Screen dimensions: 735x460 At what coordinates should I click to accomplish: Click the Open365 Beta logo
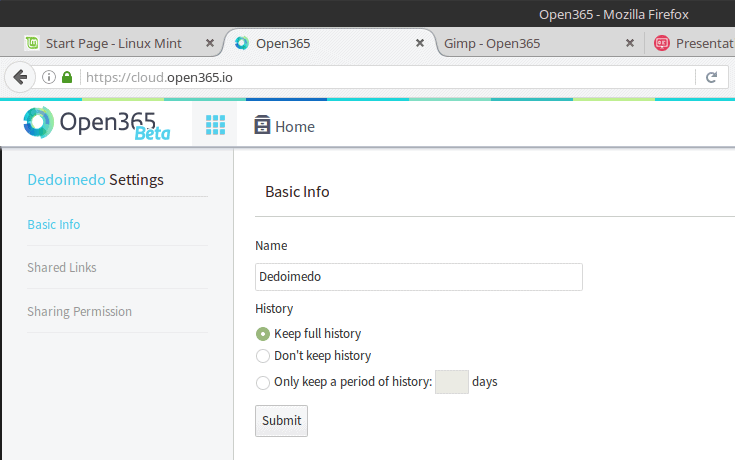click(x=97, y=123)
